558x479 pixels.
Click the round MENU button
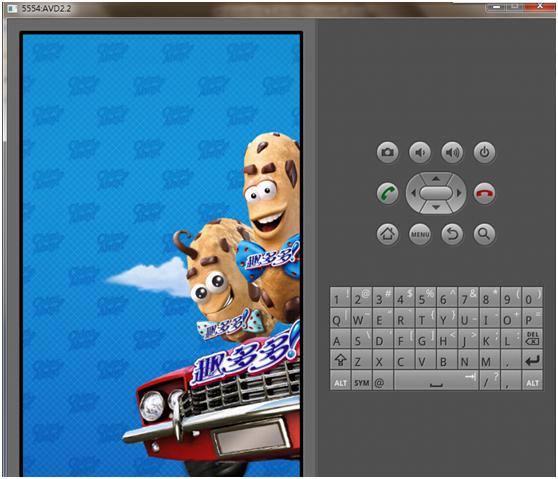coord(420,234)
